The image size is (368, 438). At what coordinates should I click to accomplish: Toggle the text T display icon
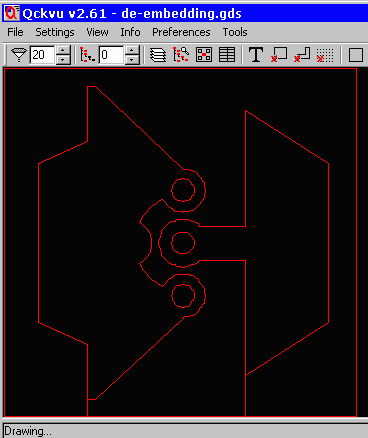[x=256, y=54]
